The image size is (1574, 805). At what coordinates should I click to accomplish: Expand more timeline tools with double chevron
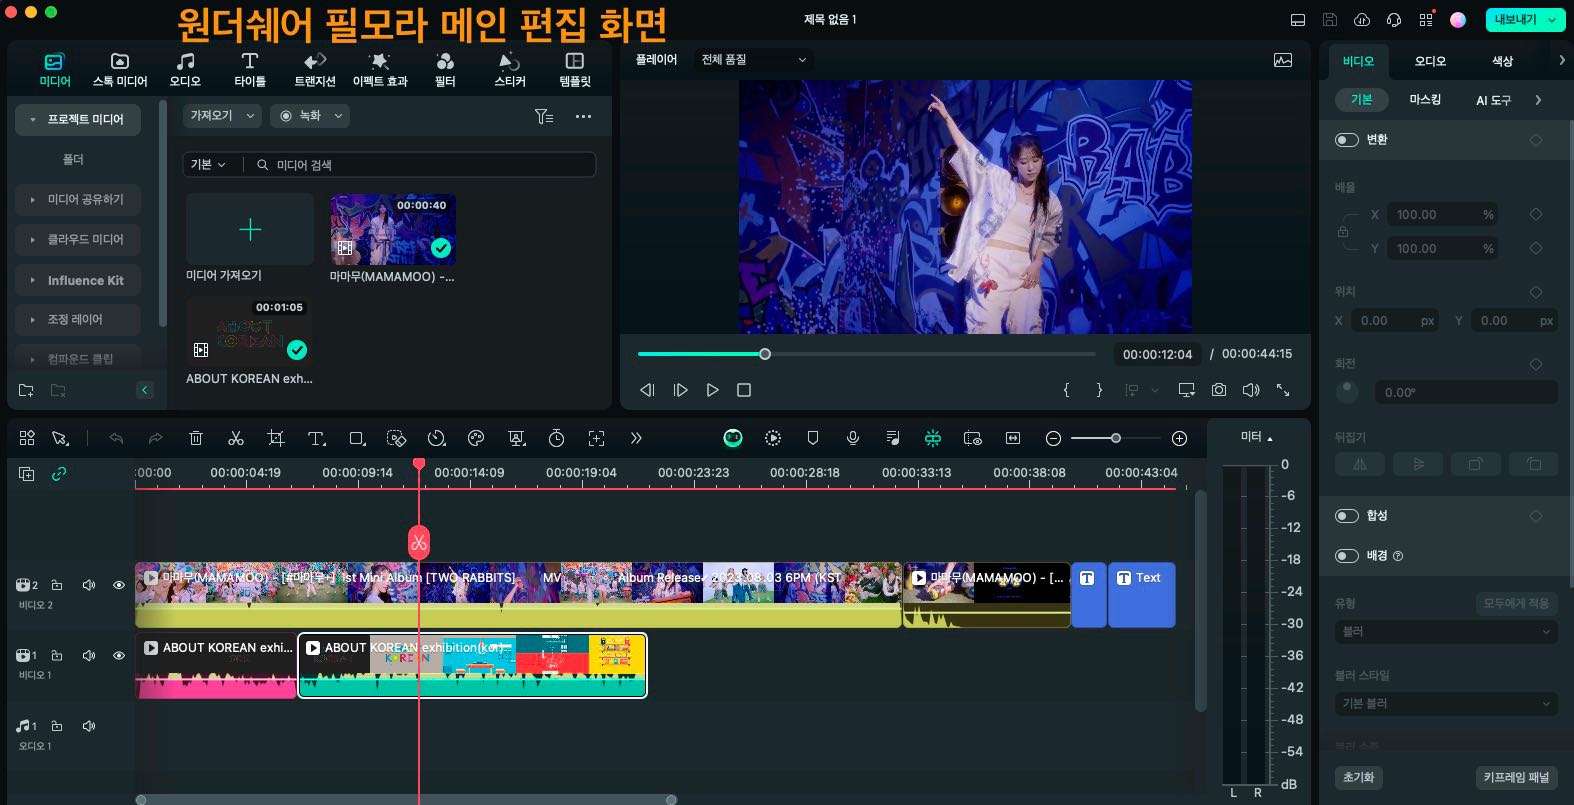636,438
